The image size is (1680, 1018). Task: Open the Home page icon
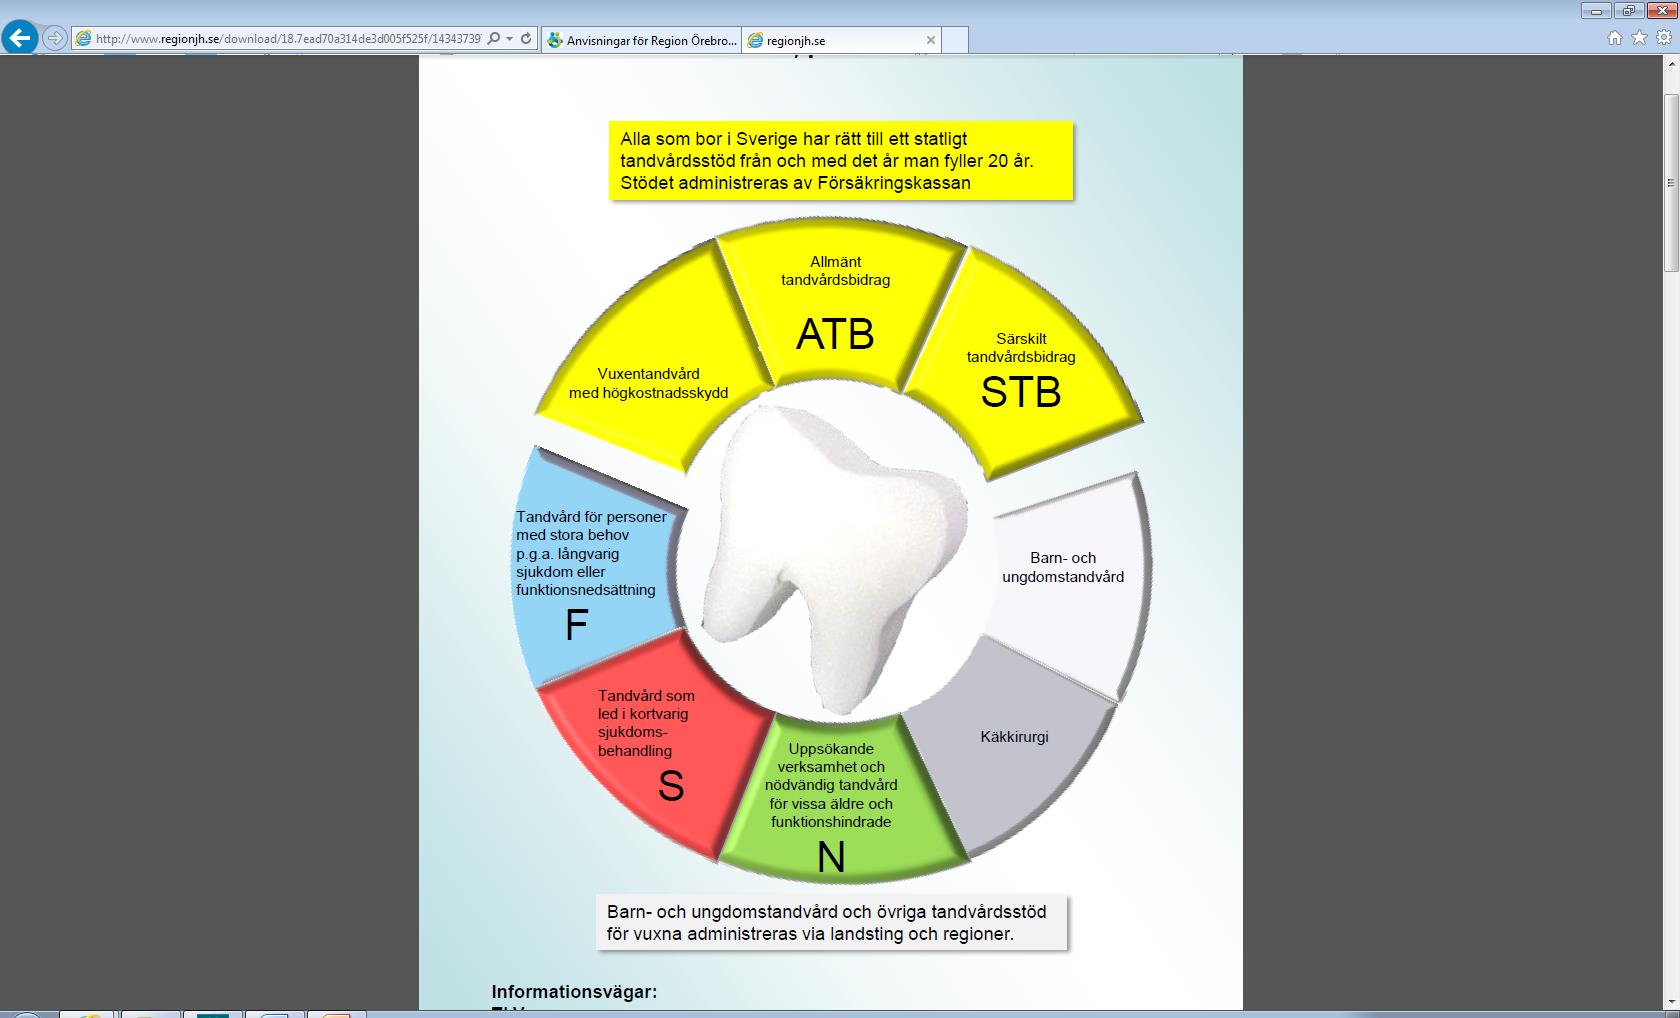[1614, 38]
